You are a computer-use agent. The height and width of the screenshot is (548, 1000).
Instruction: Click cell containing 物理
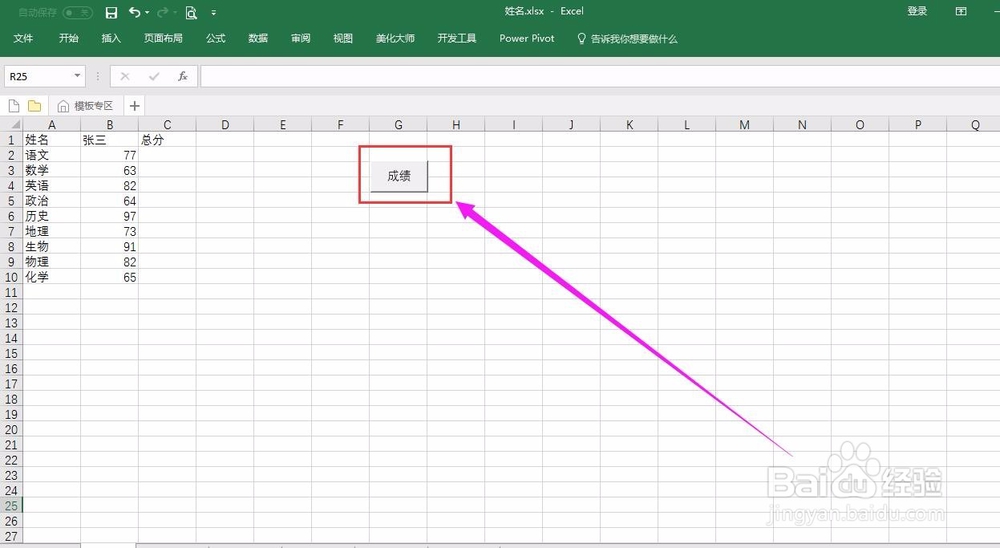pos(52,262)
